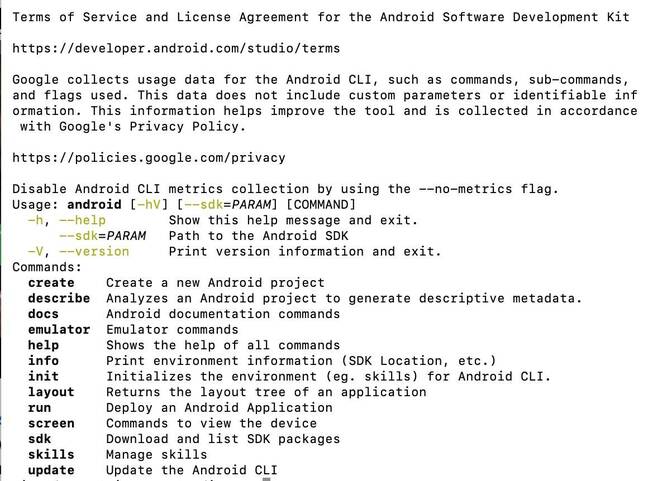Click 'Create a new Android project' description

215,283
